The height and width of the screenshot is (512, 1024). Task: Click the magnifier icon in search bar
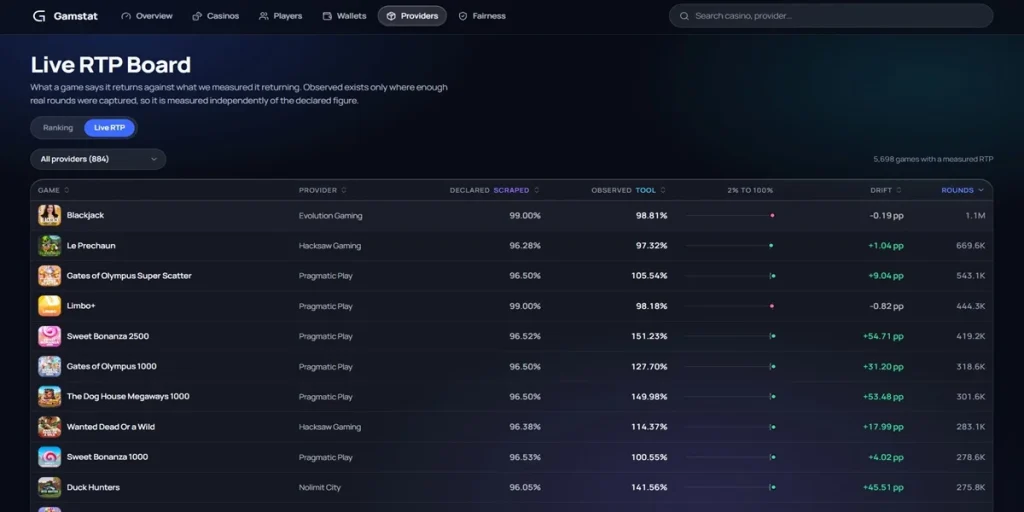[684, 16]
